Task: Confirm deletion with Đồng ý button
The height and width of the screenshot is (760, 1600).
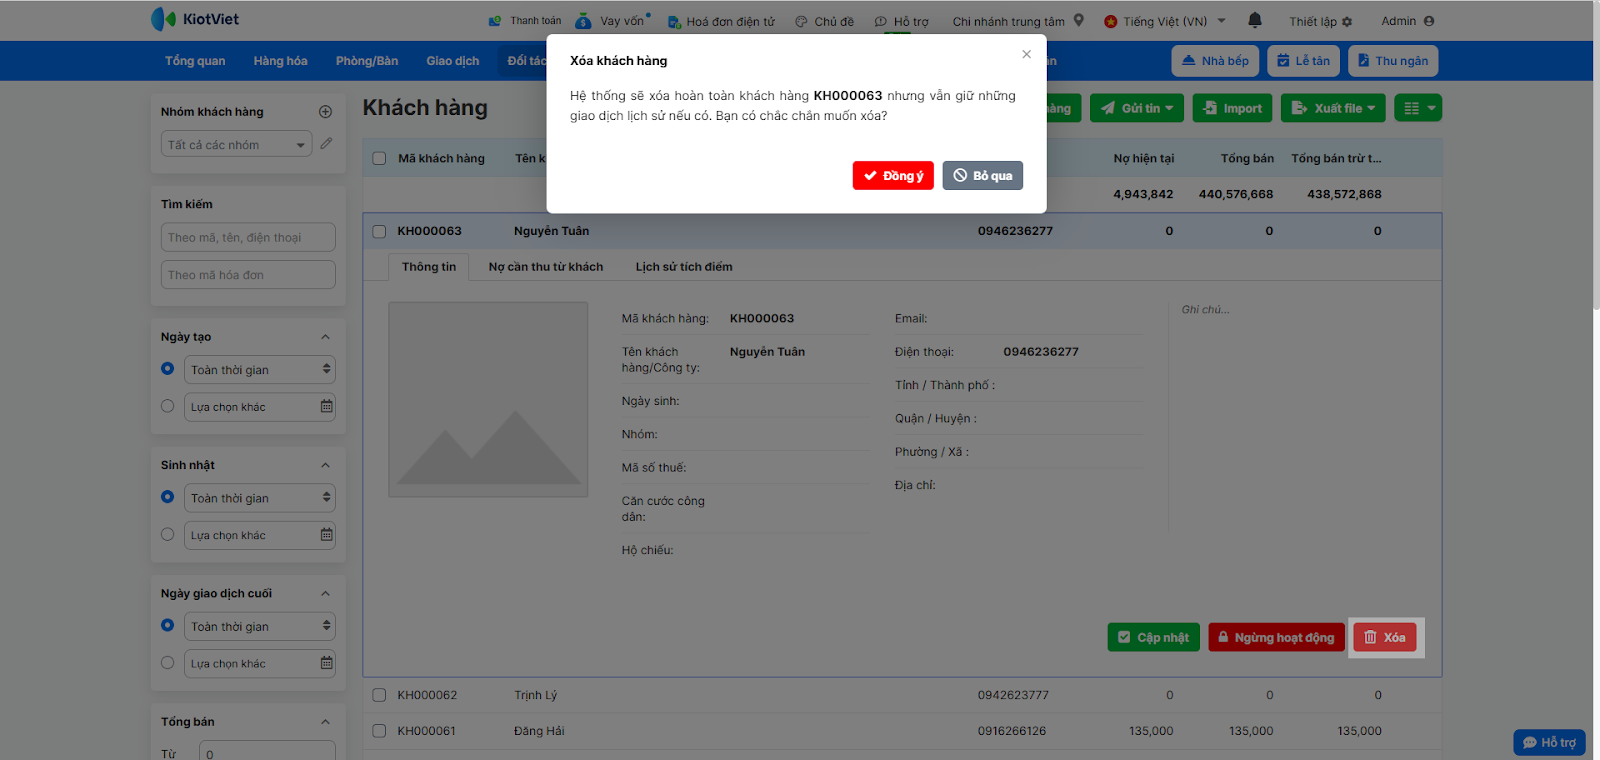Action: coord(893,176)
